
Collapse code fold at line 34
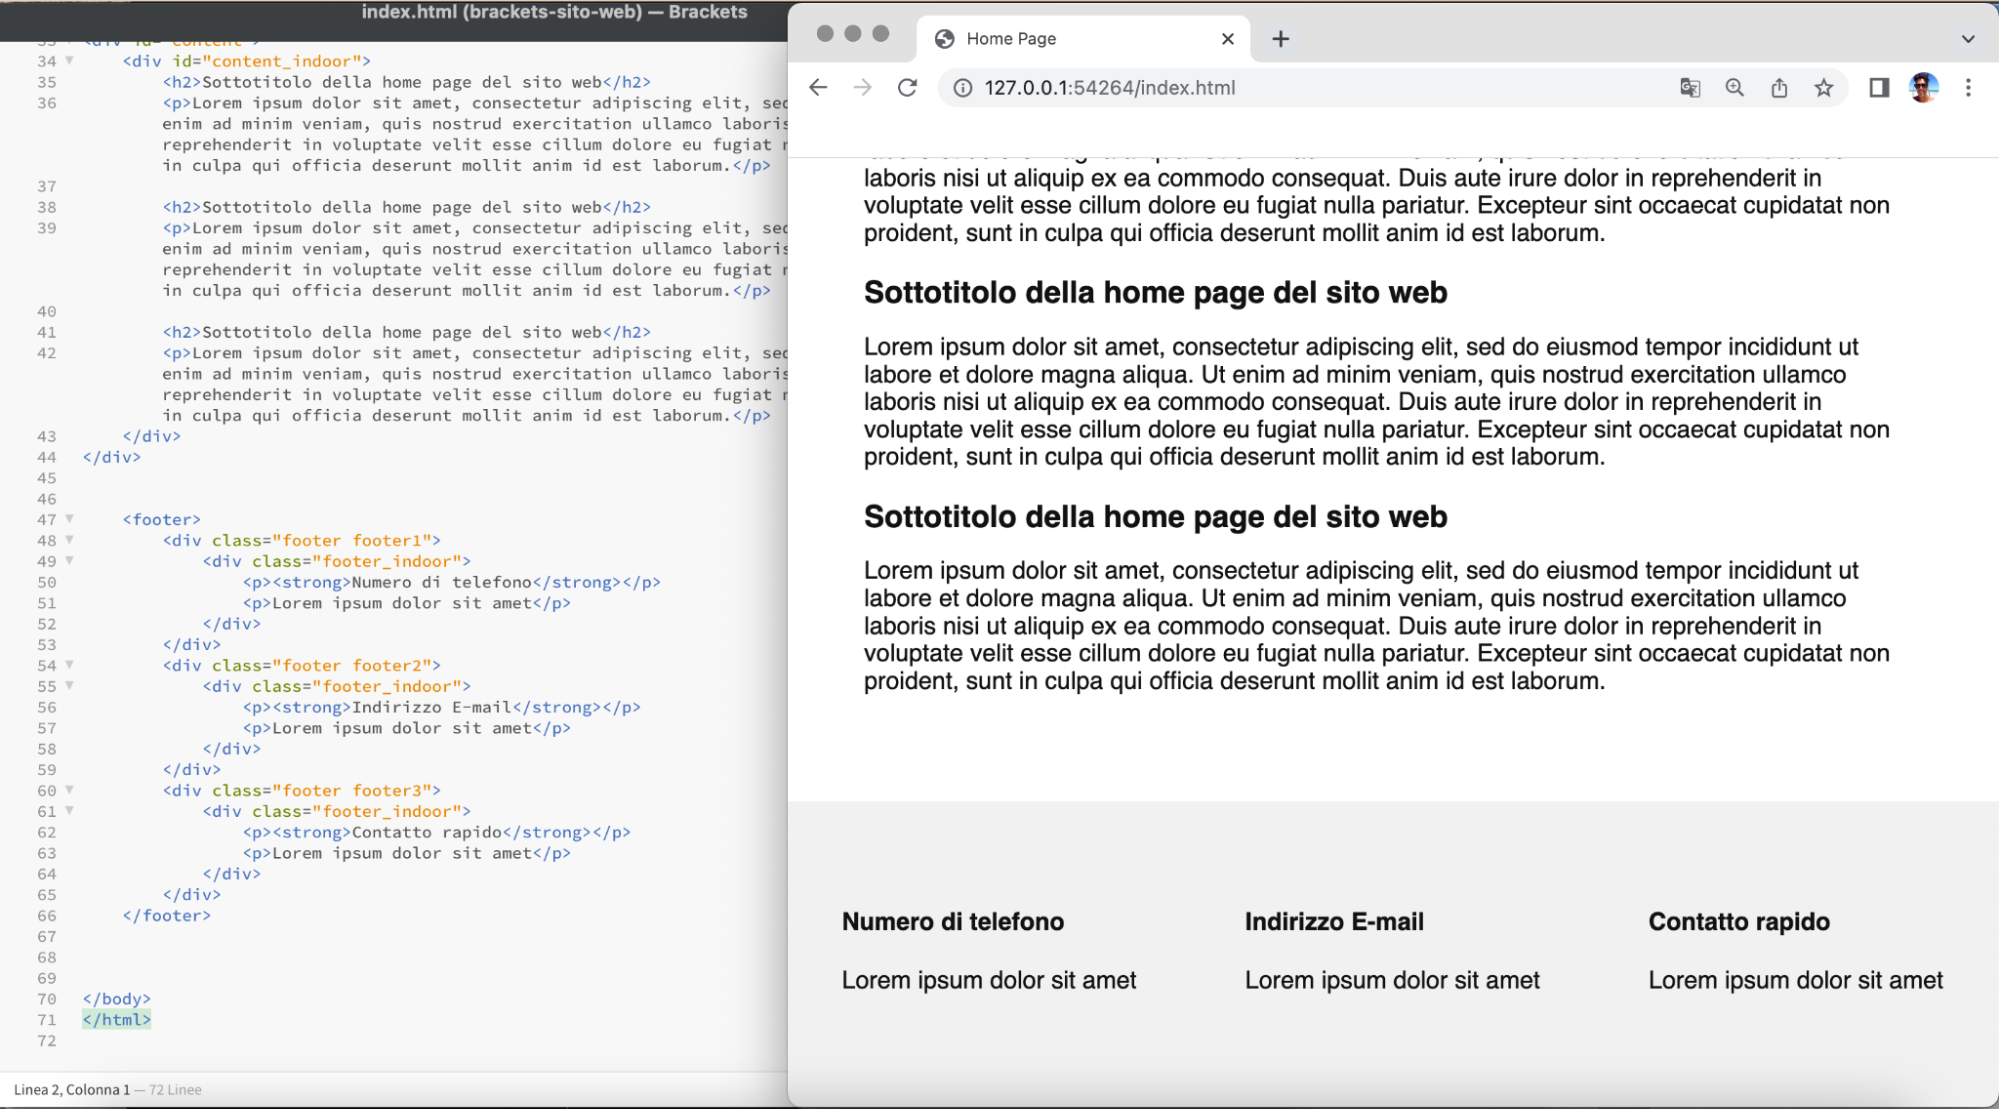point(69,61)
